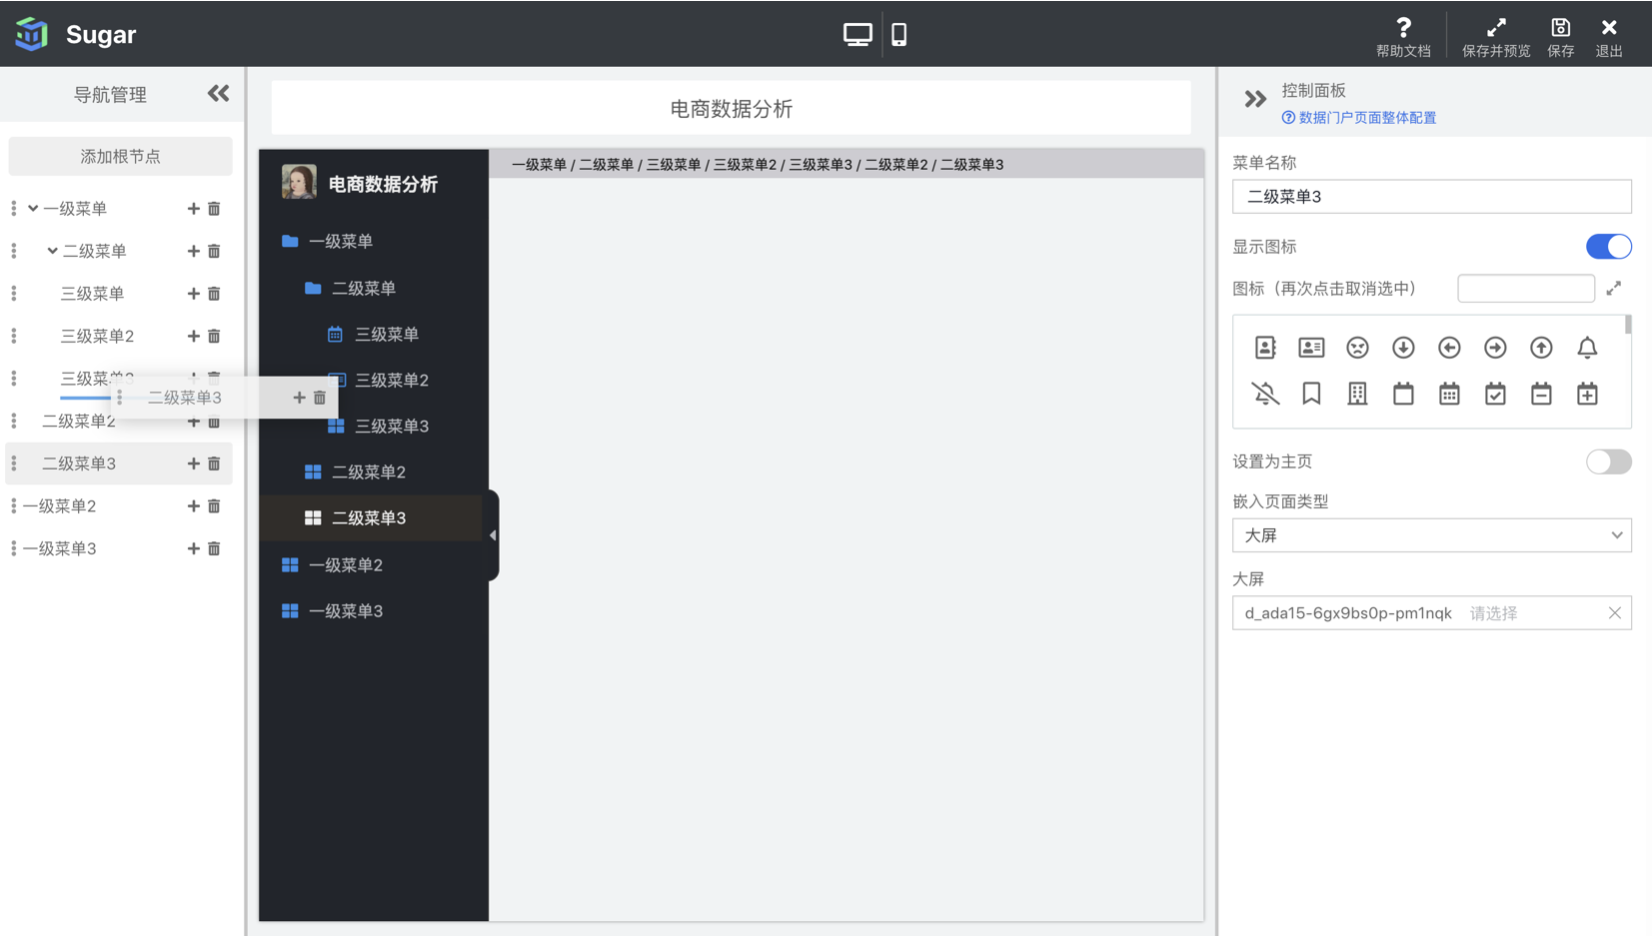Expand the icon picker panel
The width and height of the screenshot is (1652, 936).
[x=1613, y=288]
